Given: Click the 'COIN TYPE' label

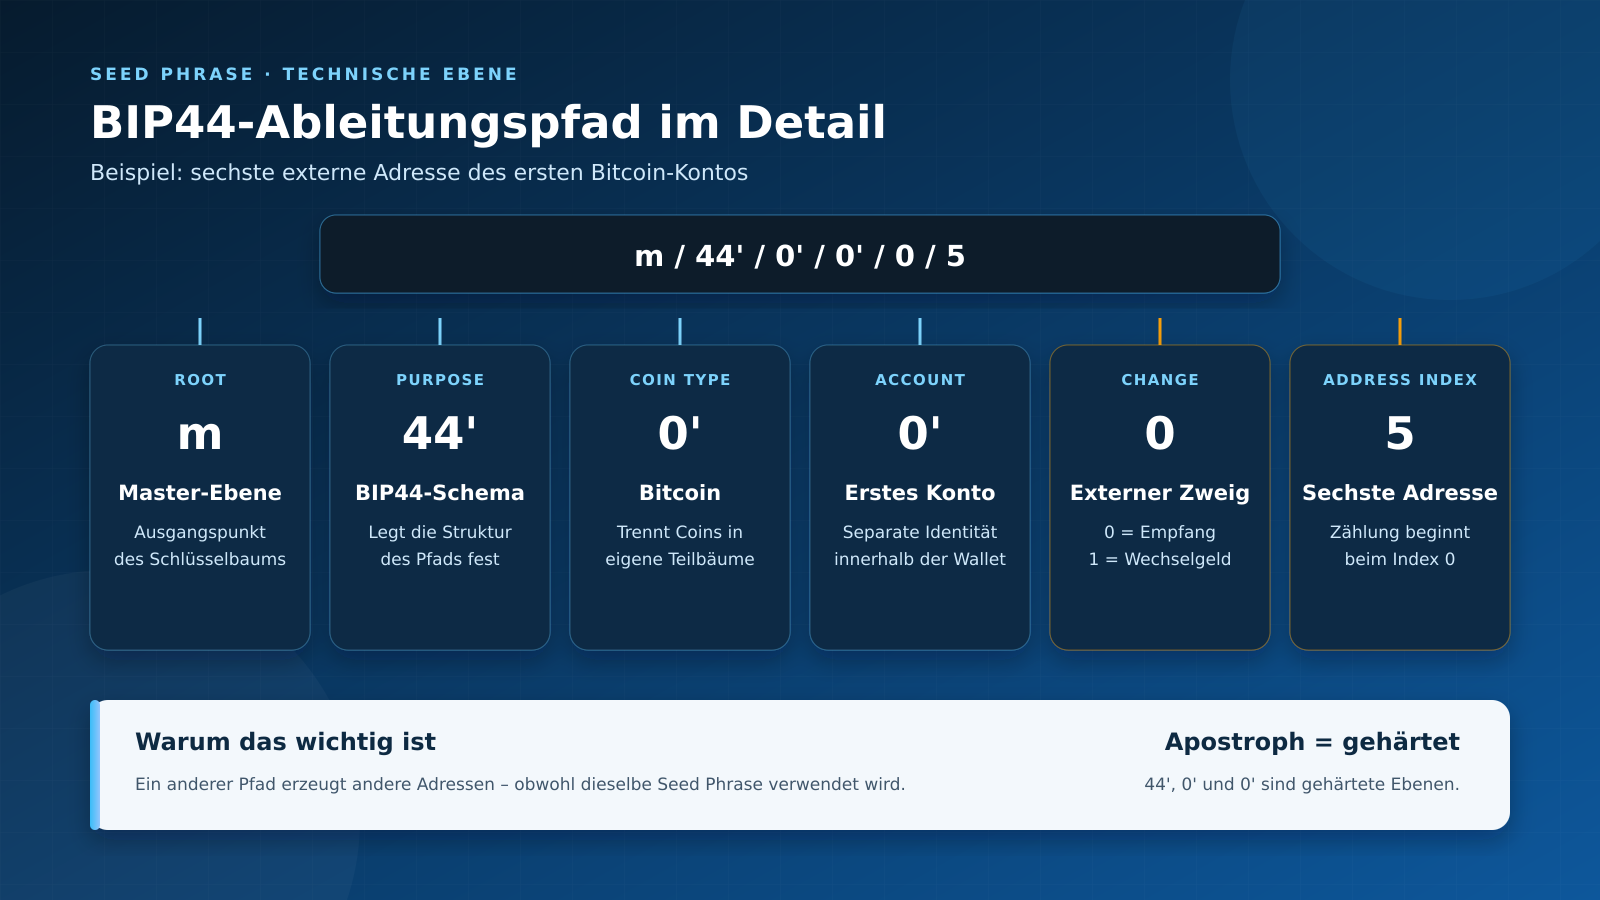Looking at the screenshot, I should point(680,380).
